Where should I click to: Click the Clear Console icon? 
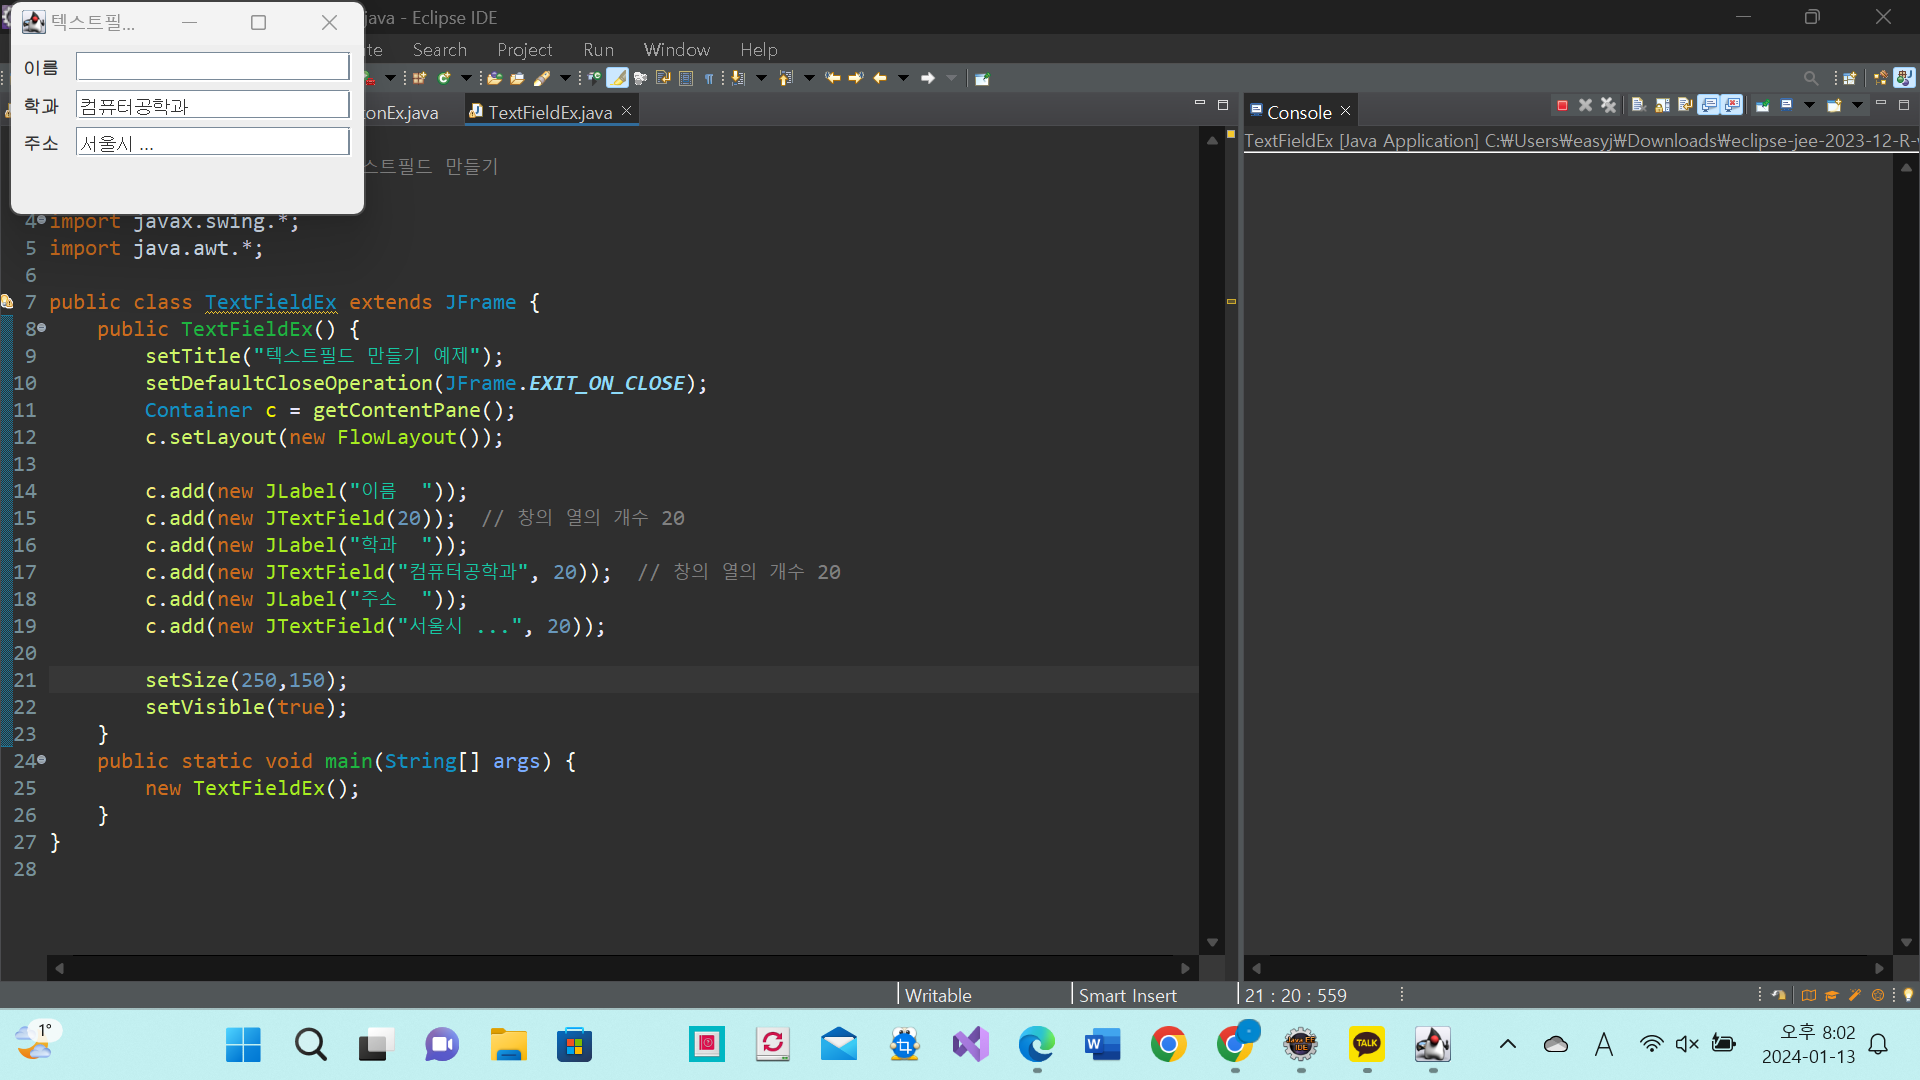[1638, 105]
